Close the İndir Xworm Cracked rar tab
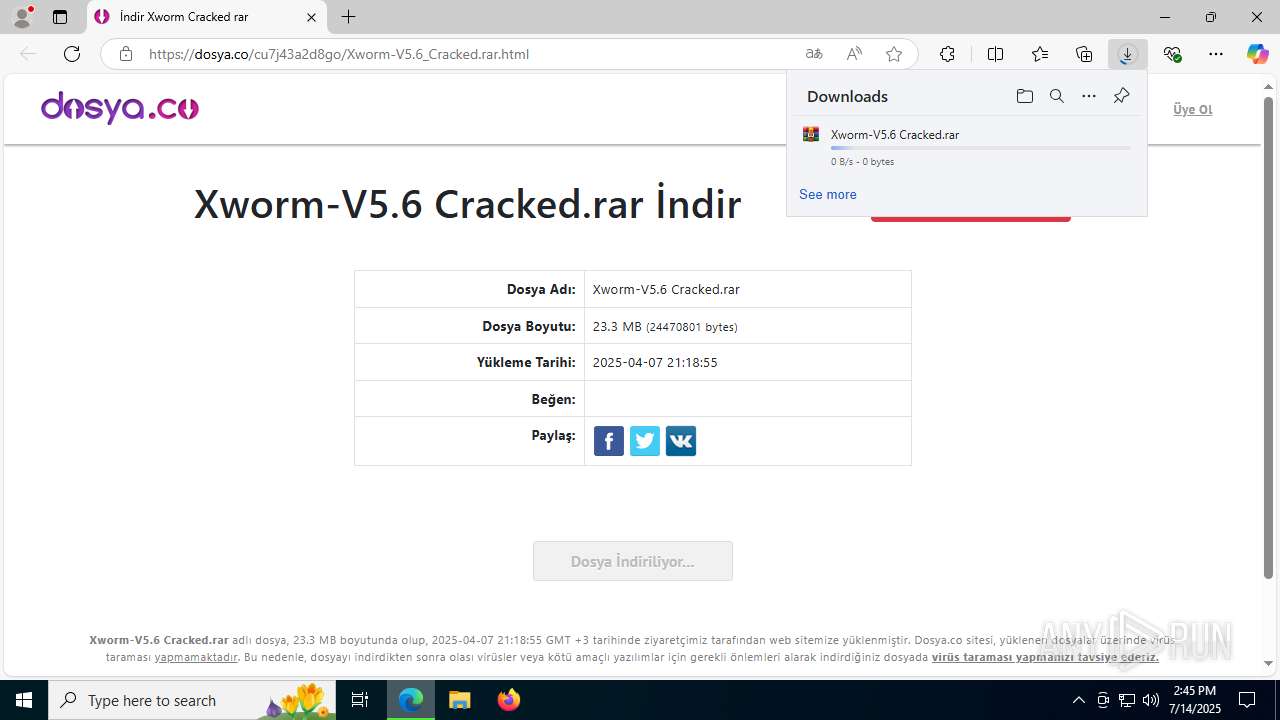Screen dimensions: 1280x720 (x=311, y=17)
